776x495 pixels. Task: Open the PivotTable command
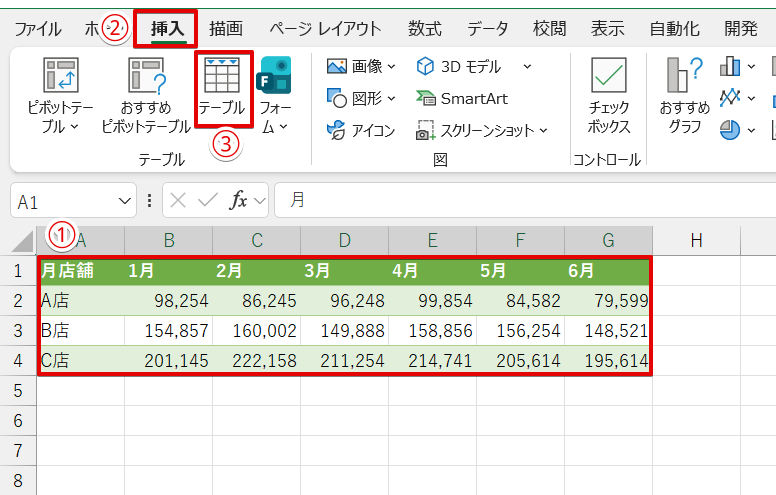60,94
